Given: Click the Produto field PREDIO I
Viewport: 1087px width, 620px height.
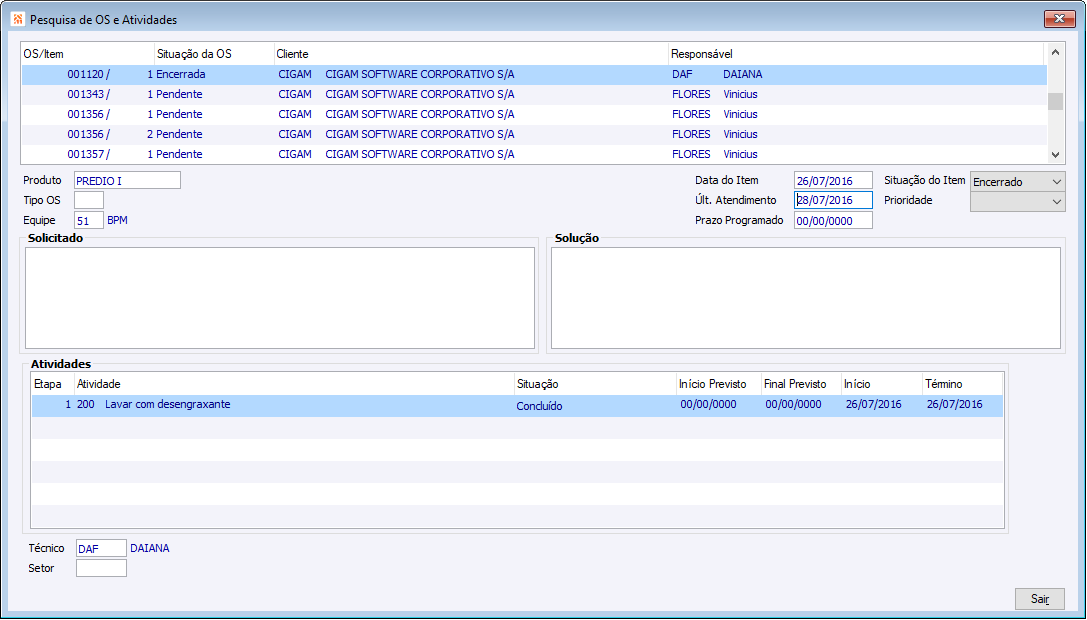Looking at the screenshot, I should click(128, 180).
